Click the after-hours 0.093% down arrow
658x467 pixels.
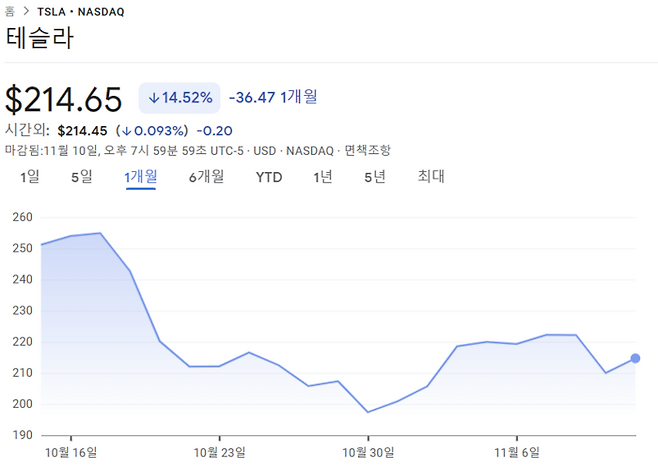pyautogui.click(x=127, y=131)
